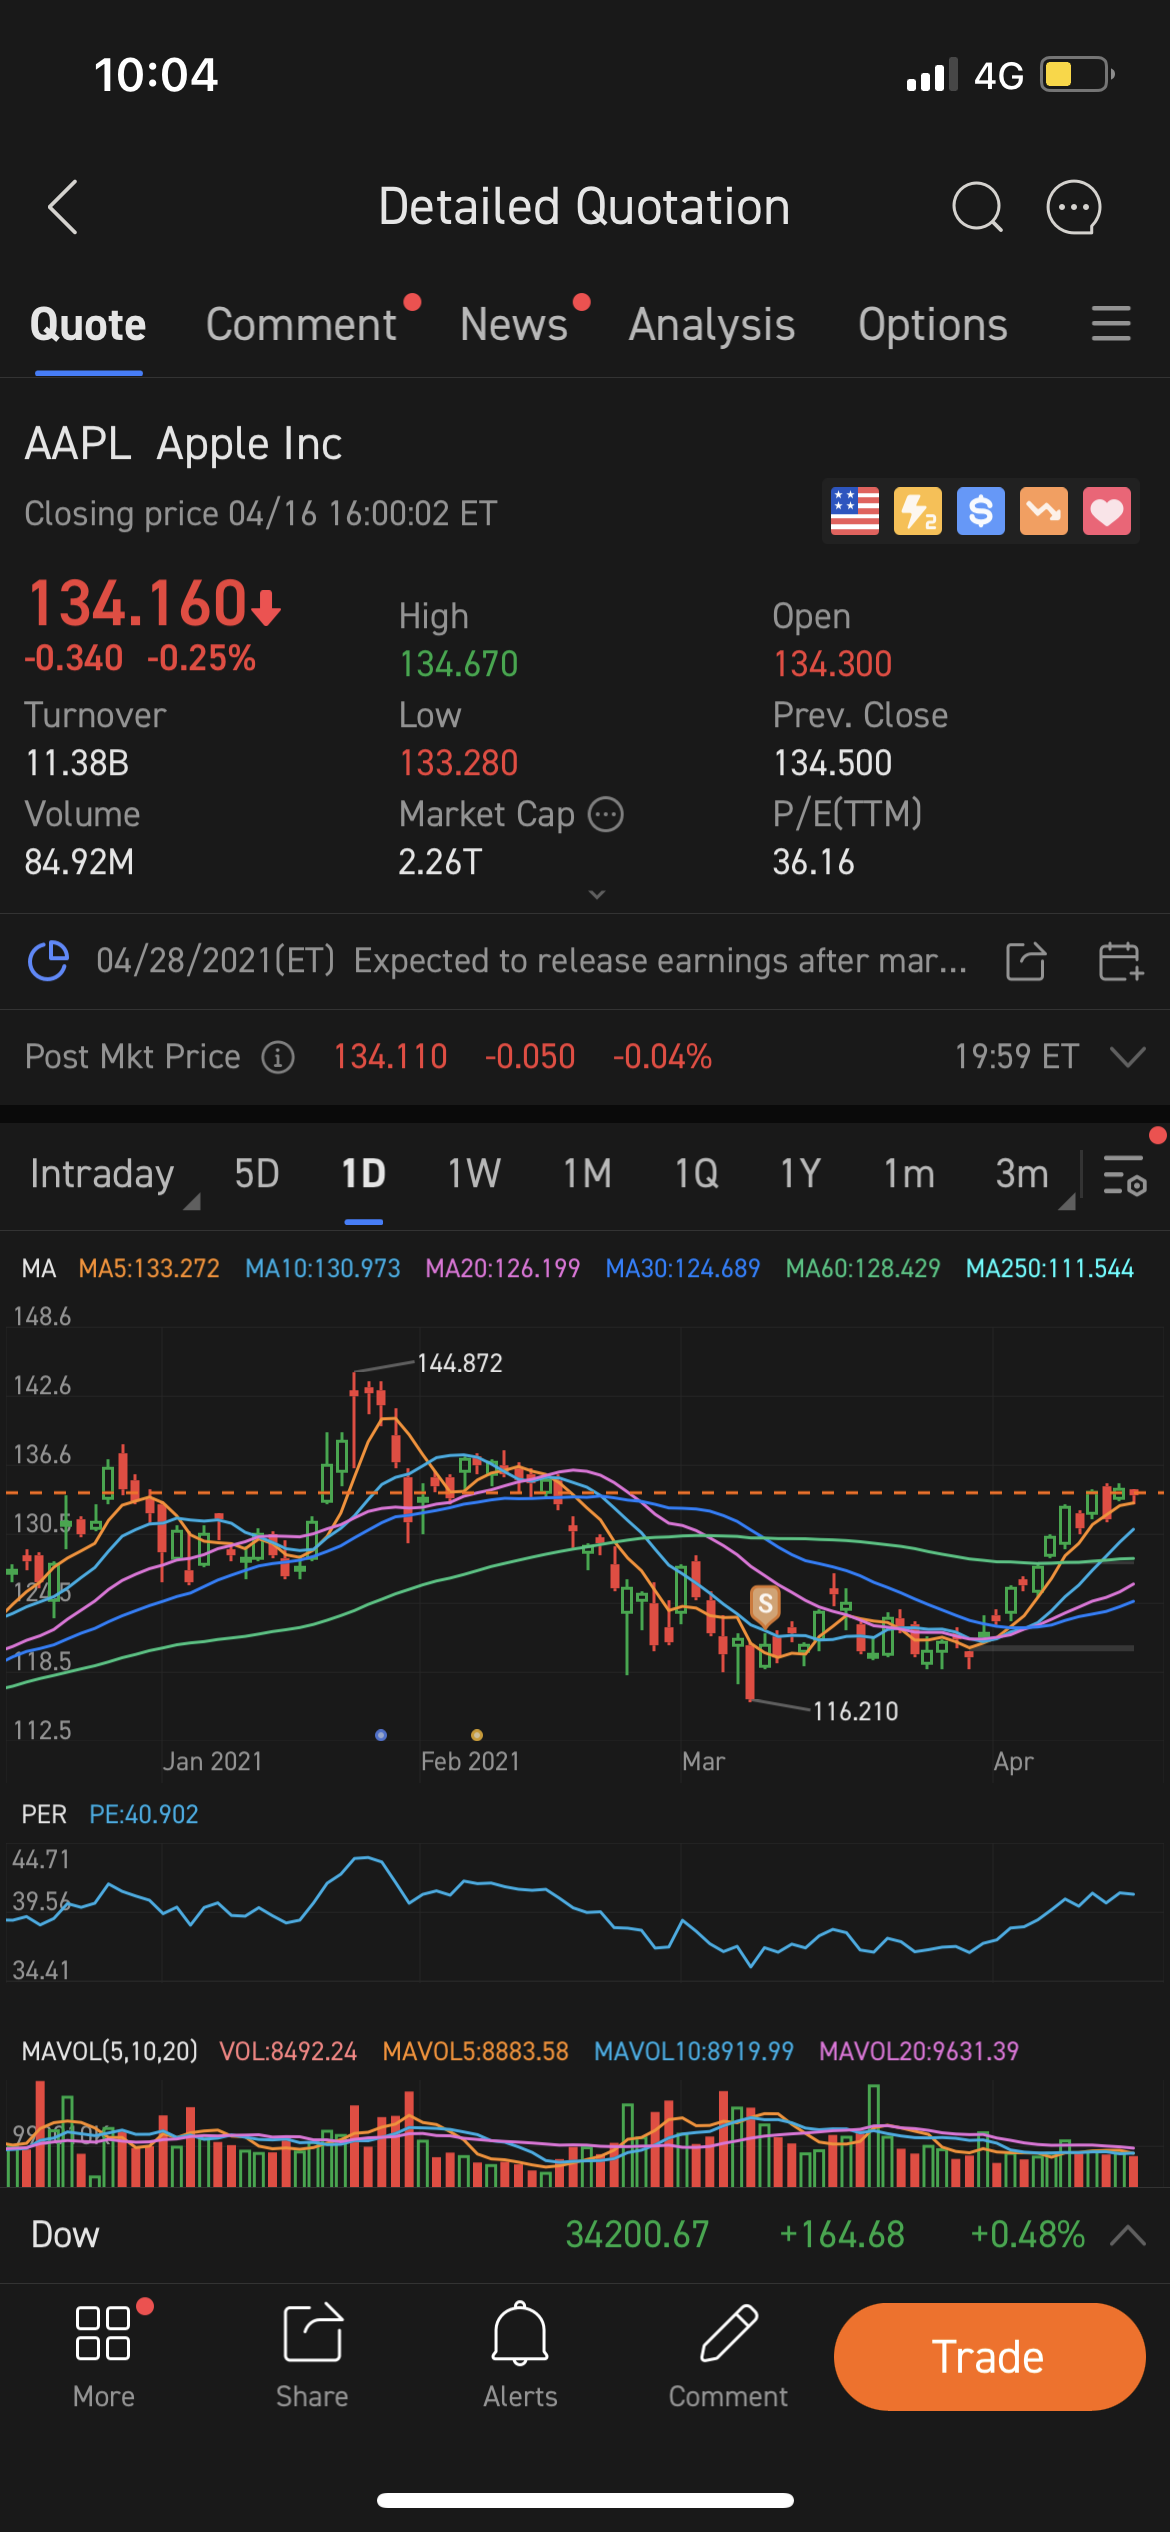The height and width of the screenshot is (2532, 1170).
Task: Open chart settings icon
Action: coord(1125,1174)
